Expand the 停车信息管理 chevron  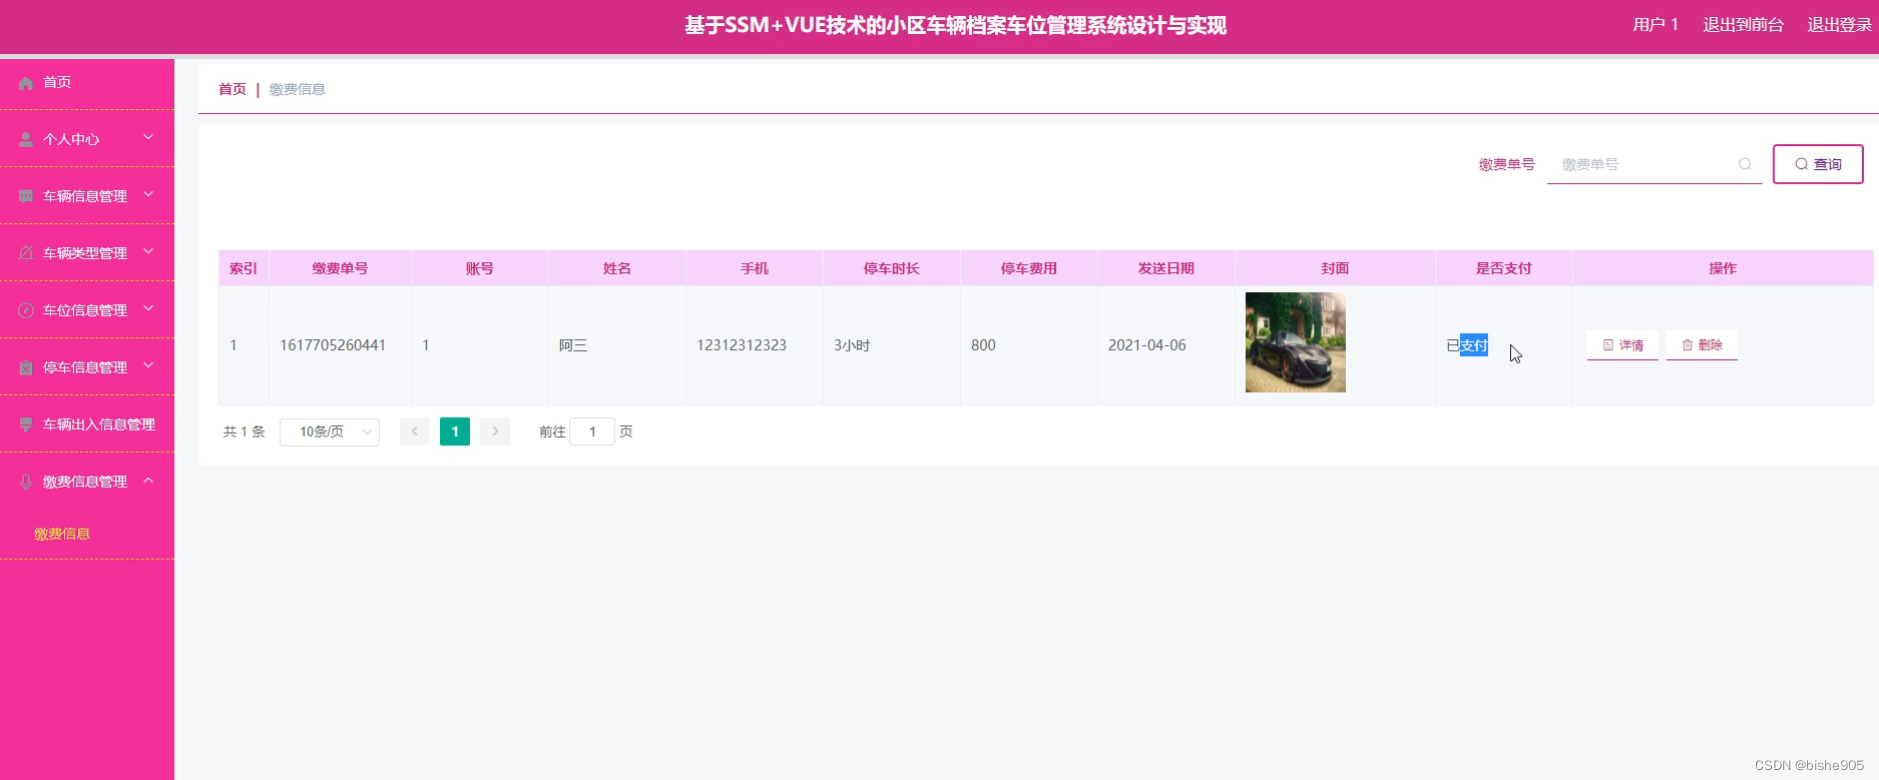148,365
